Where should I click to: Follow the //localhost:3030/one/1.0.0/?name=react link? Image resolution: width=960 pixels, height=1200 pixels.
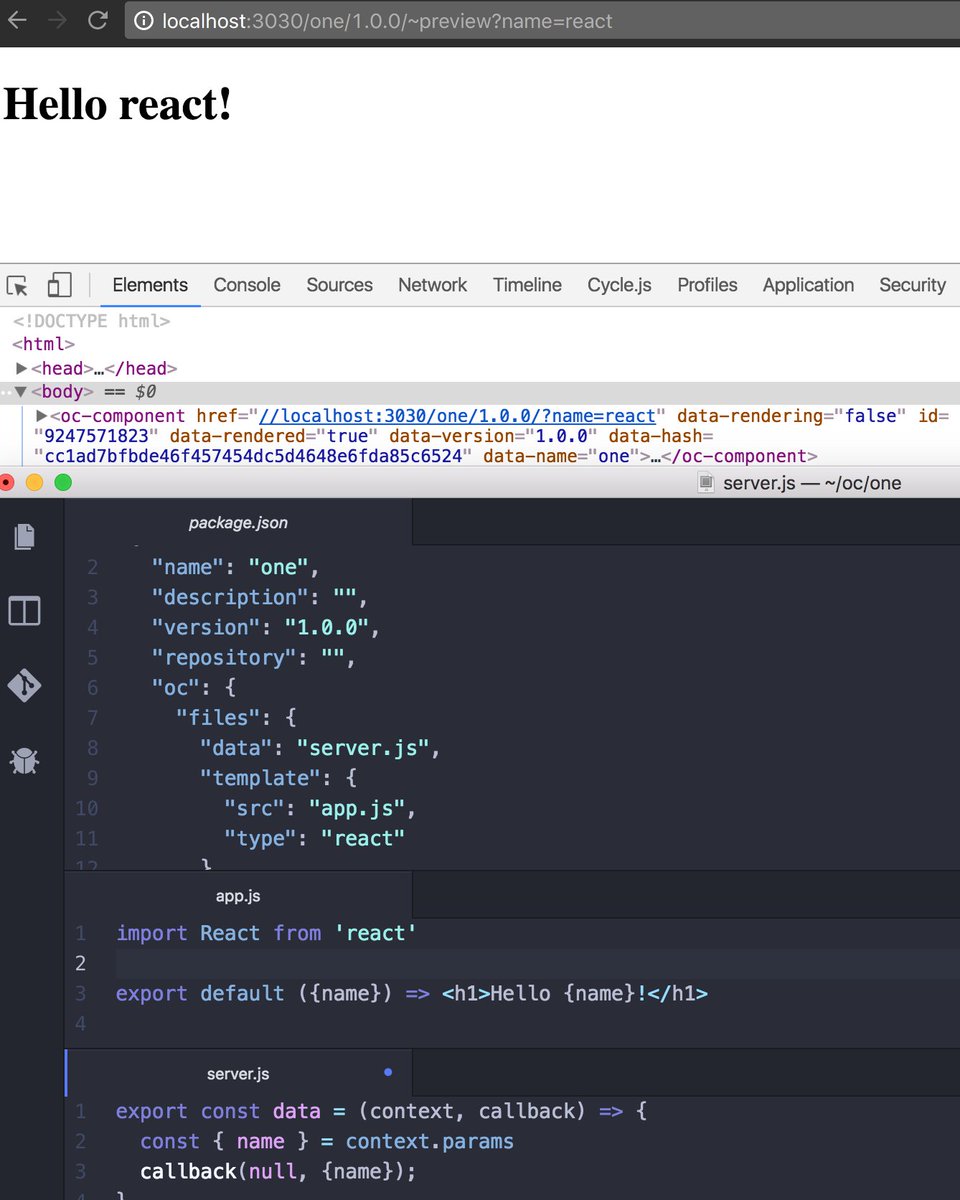point(457,416)
